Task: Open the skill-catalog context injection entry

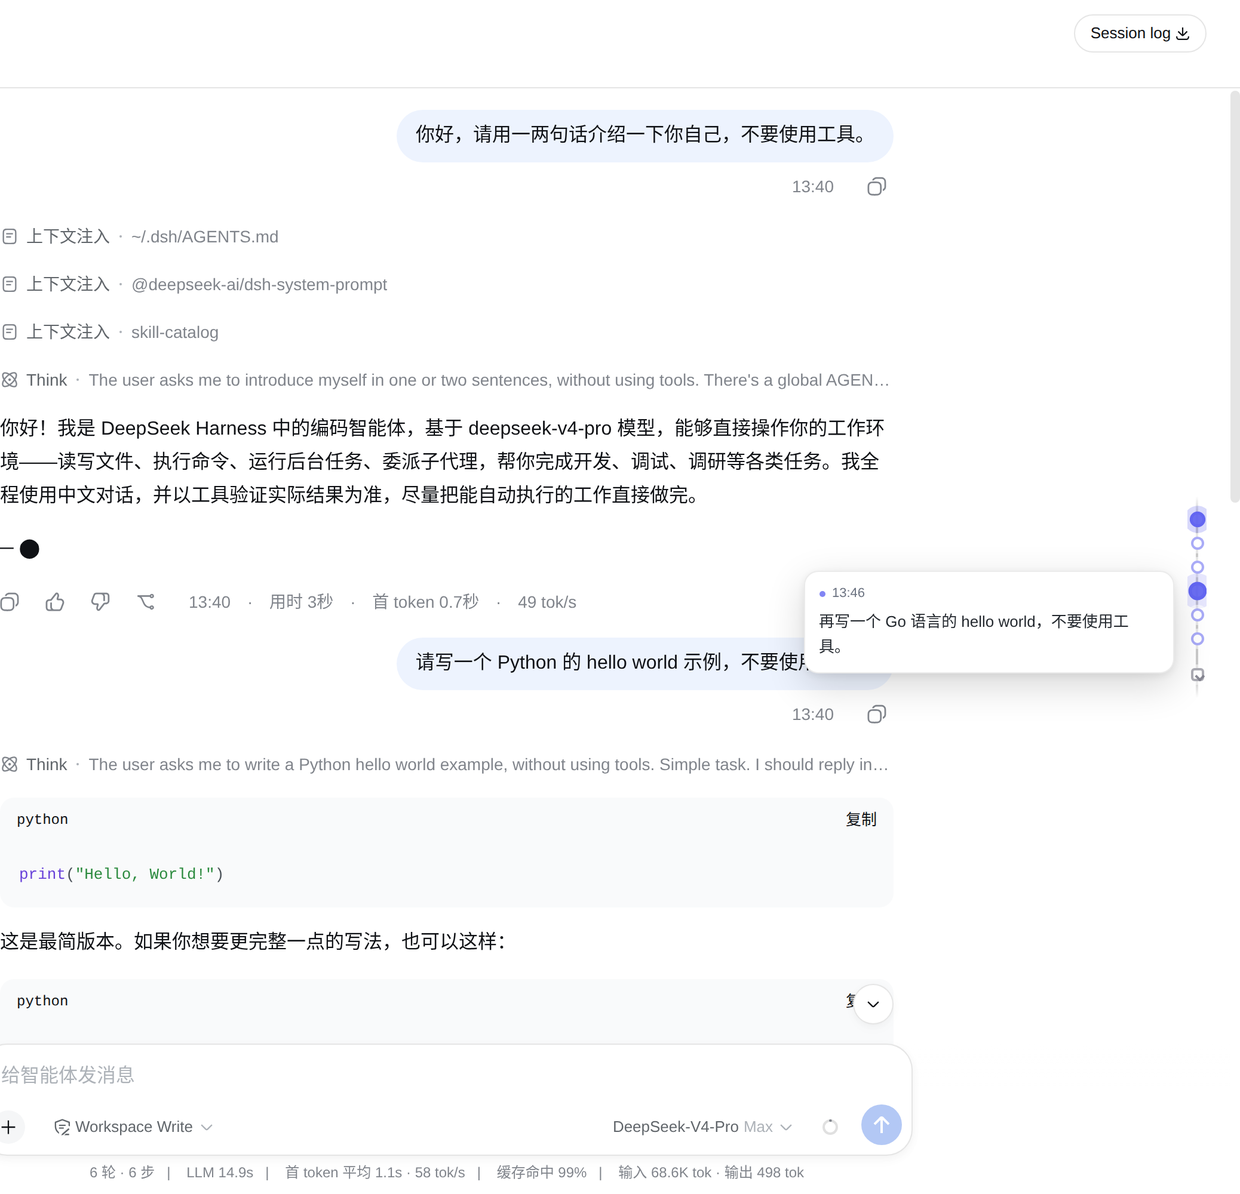Action: coord(110,332)
